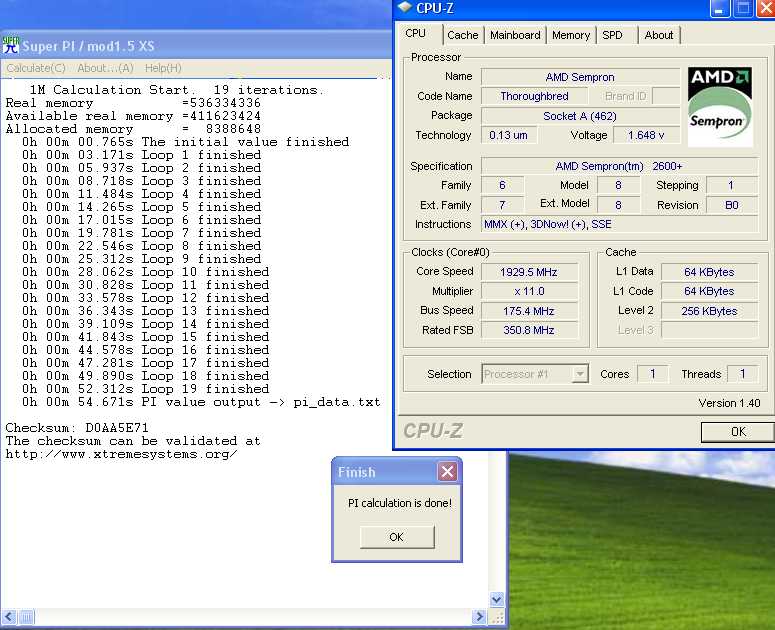Click the 'Loop 19 finished' line
This screenshot has height=630, width=775.
tap(146, 389)
